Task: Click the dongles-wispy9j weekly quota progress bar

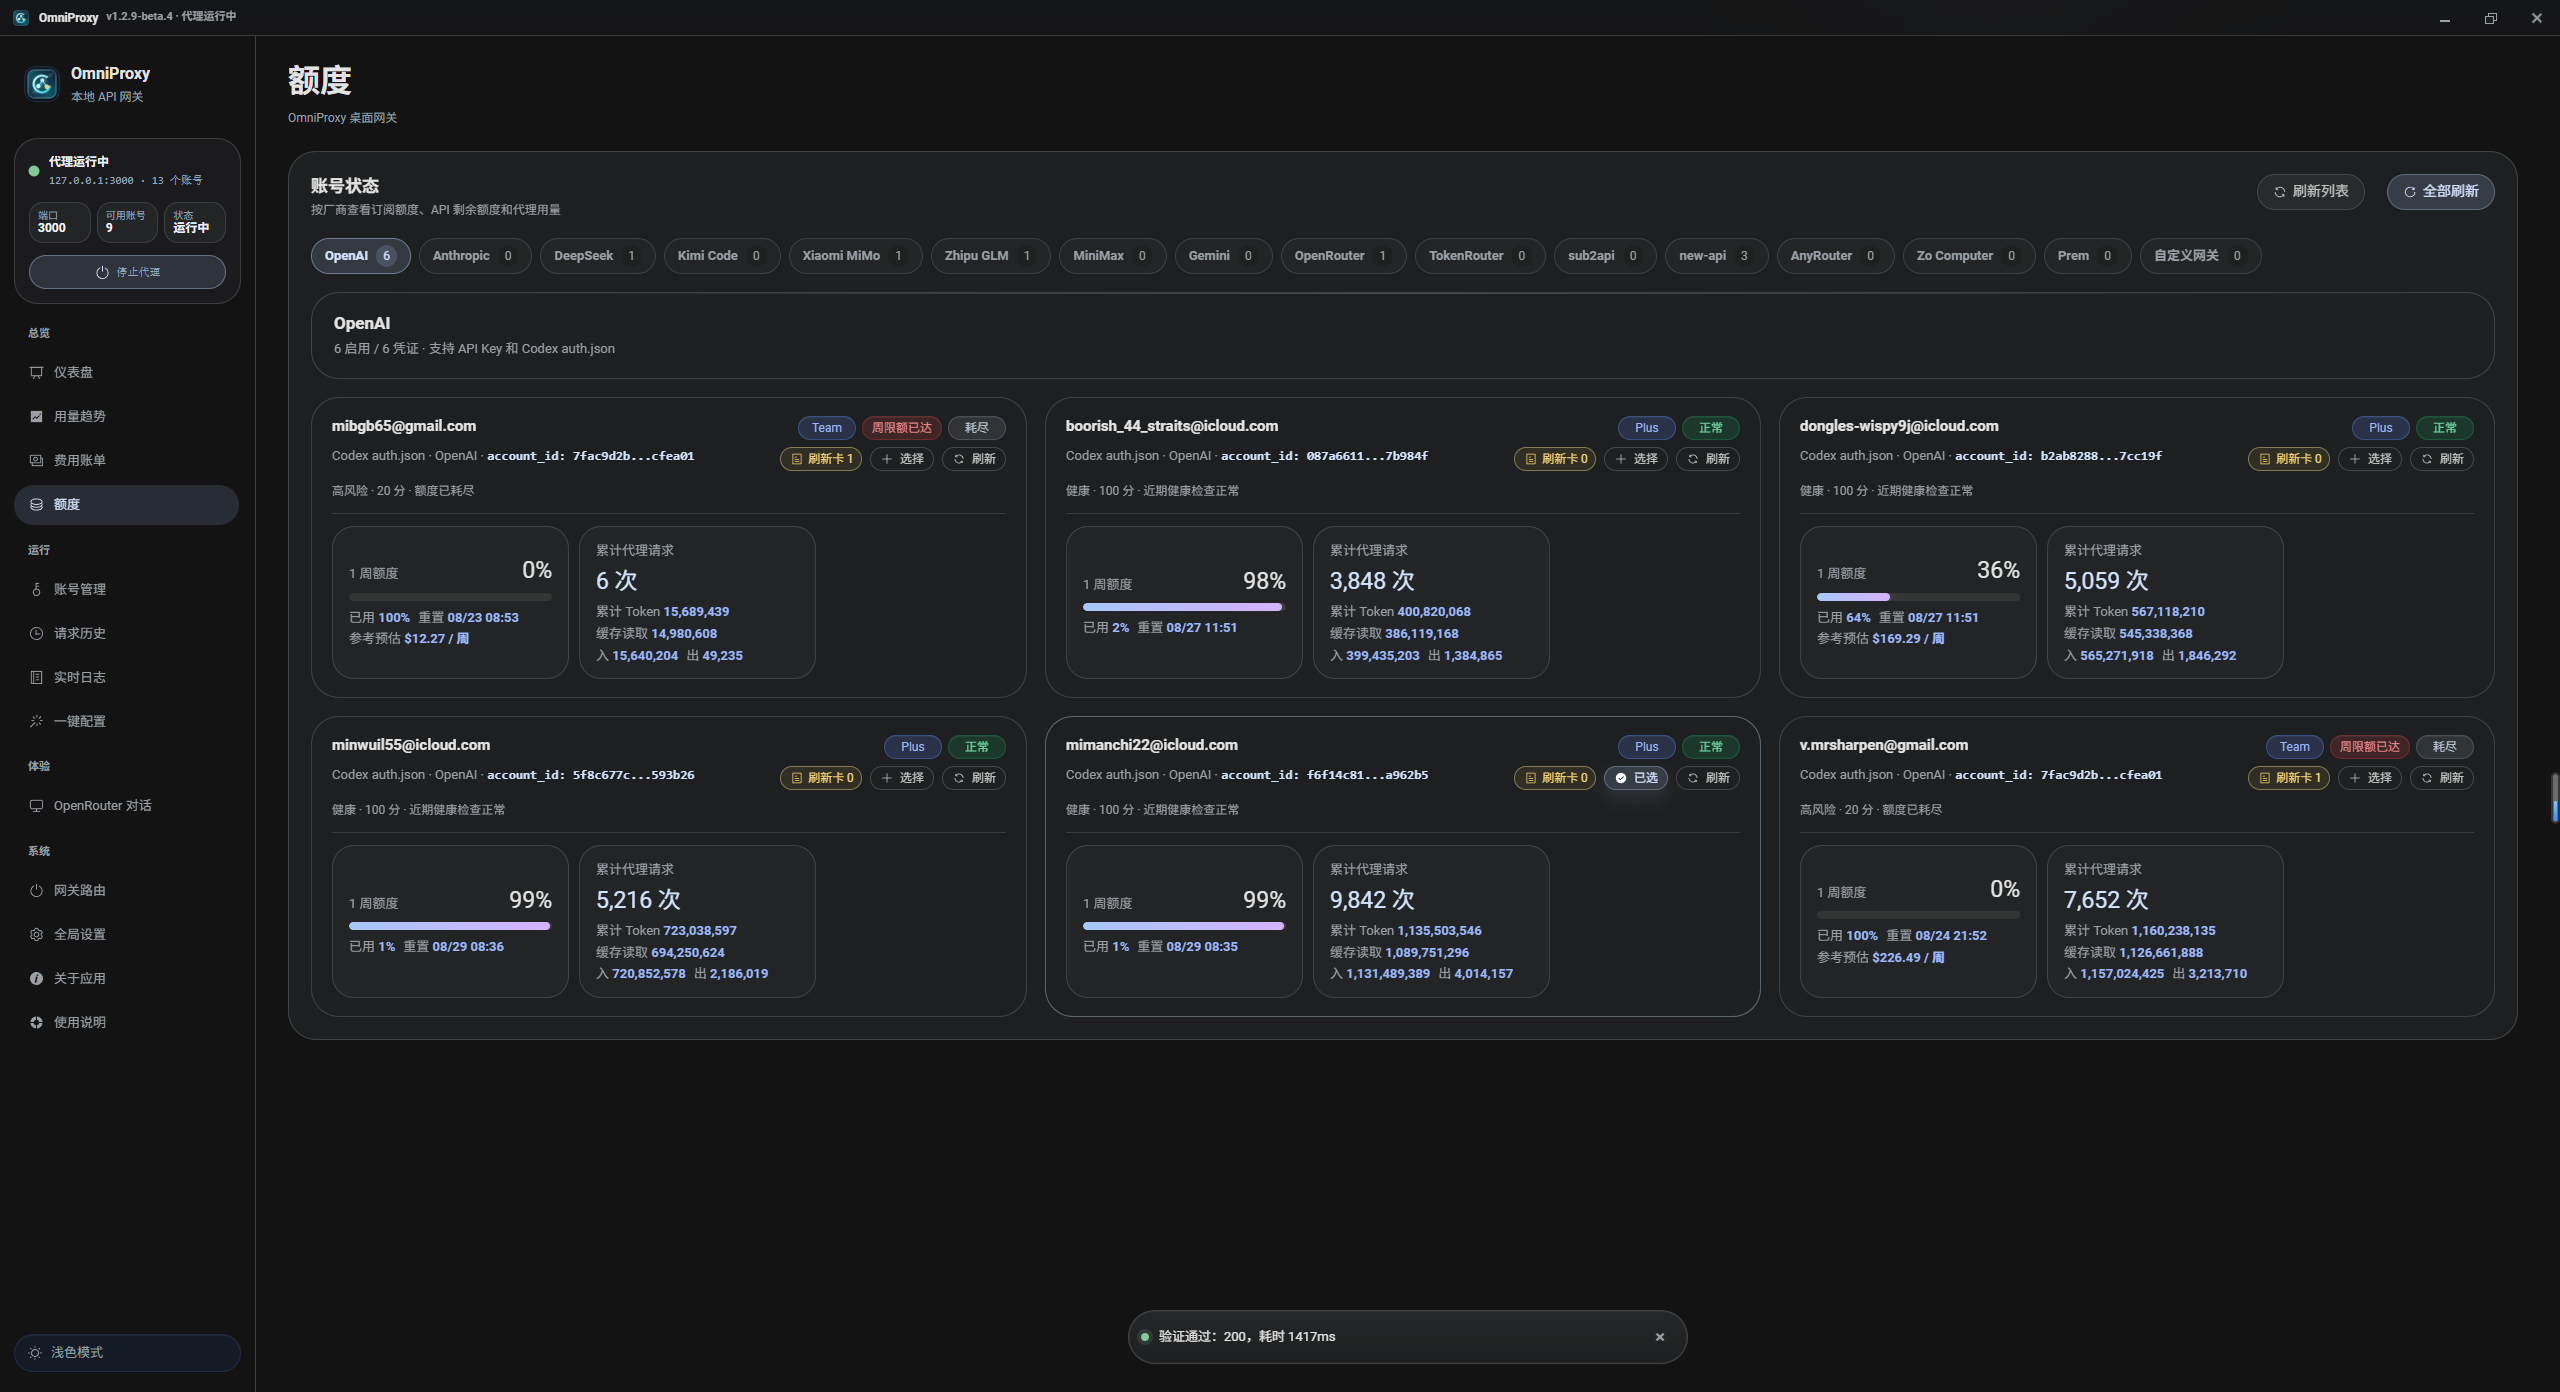Action: click(1918, 597)
